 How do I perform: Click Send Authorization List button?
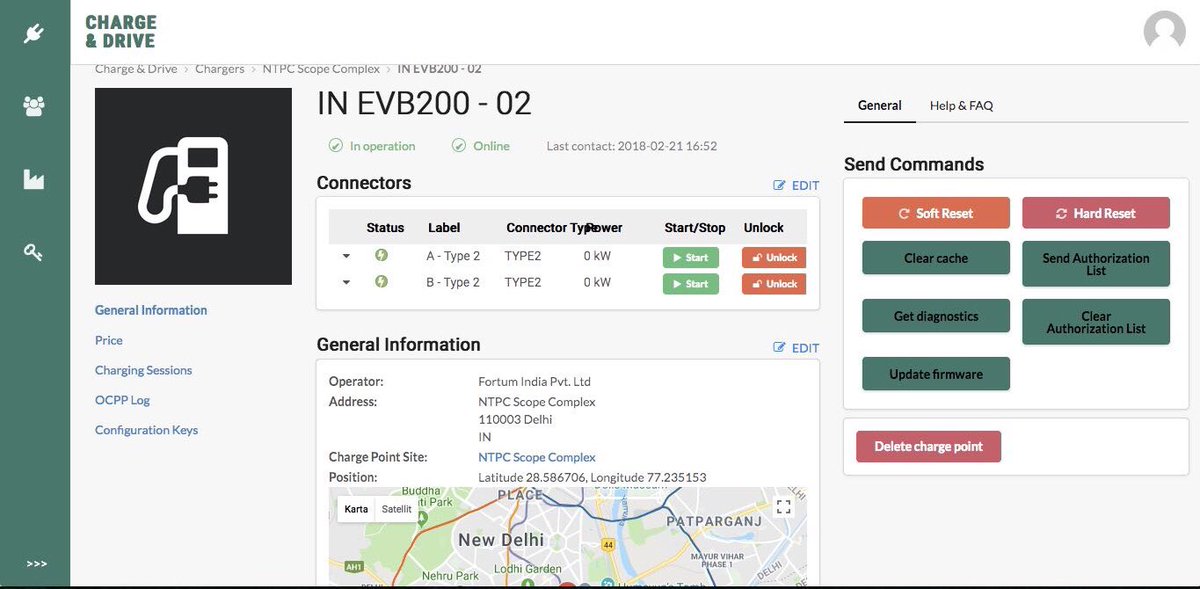tap(1096, 264)
